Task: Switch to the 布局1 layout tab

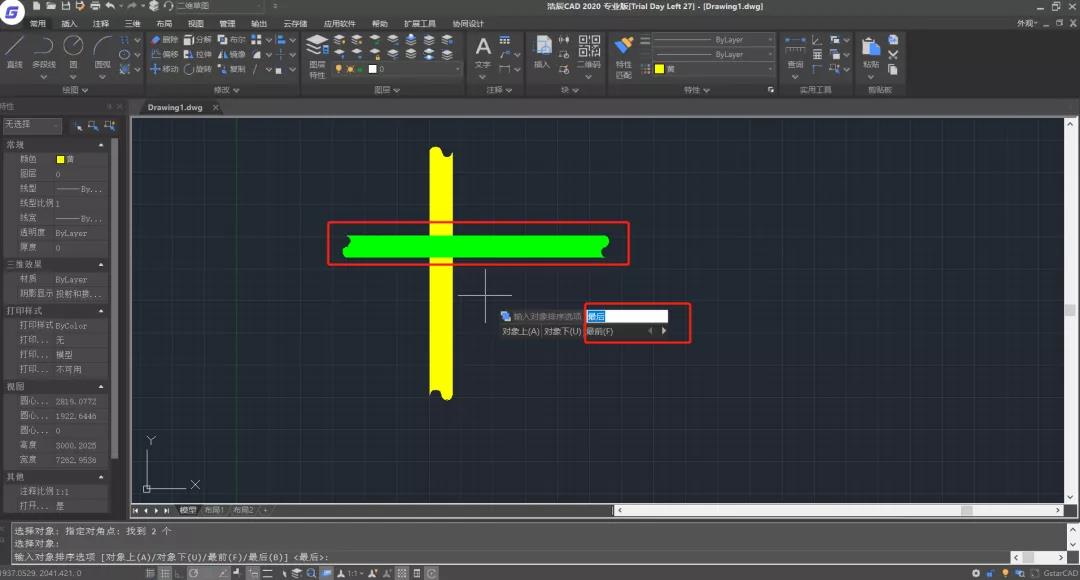Action: (x=214, y=510)
